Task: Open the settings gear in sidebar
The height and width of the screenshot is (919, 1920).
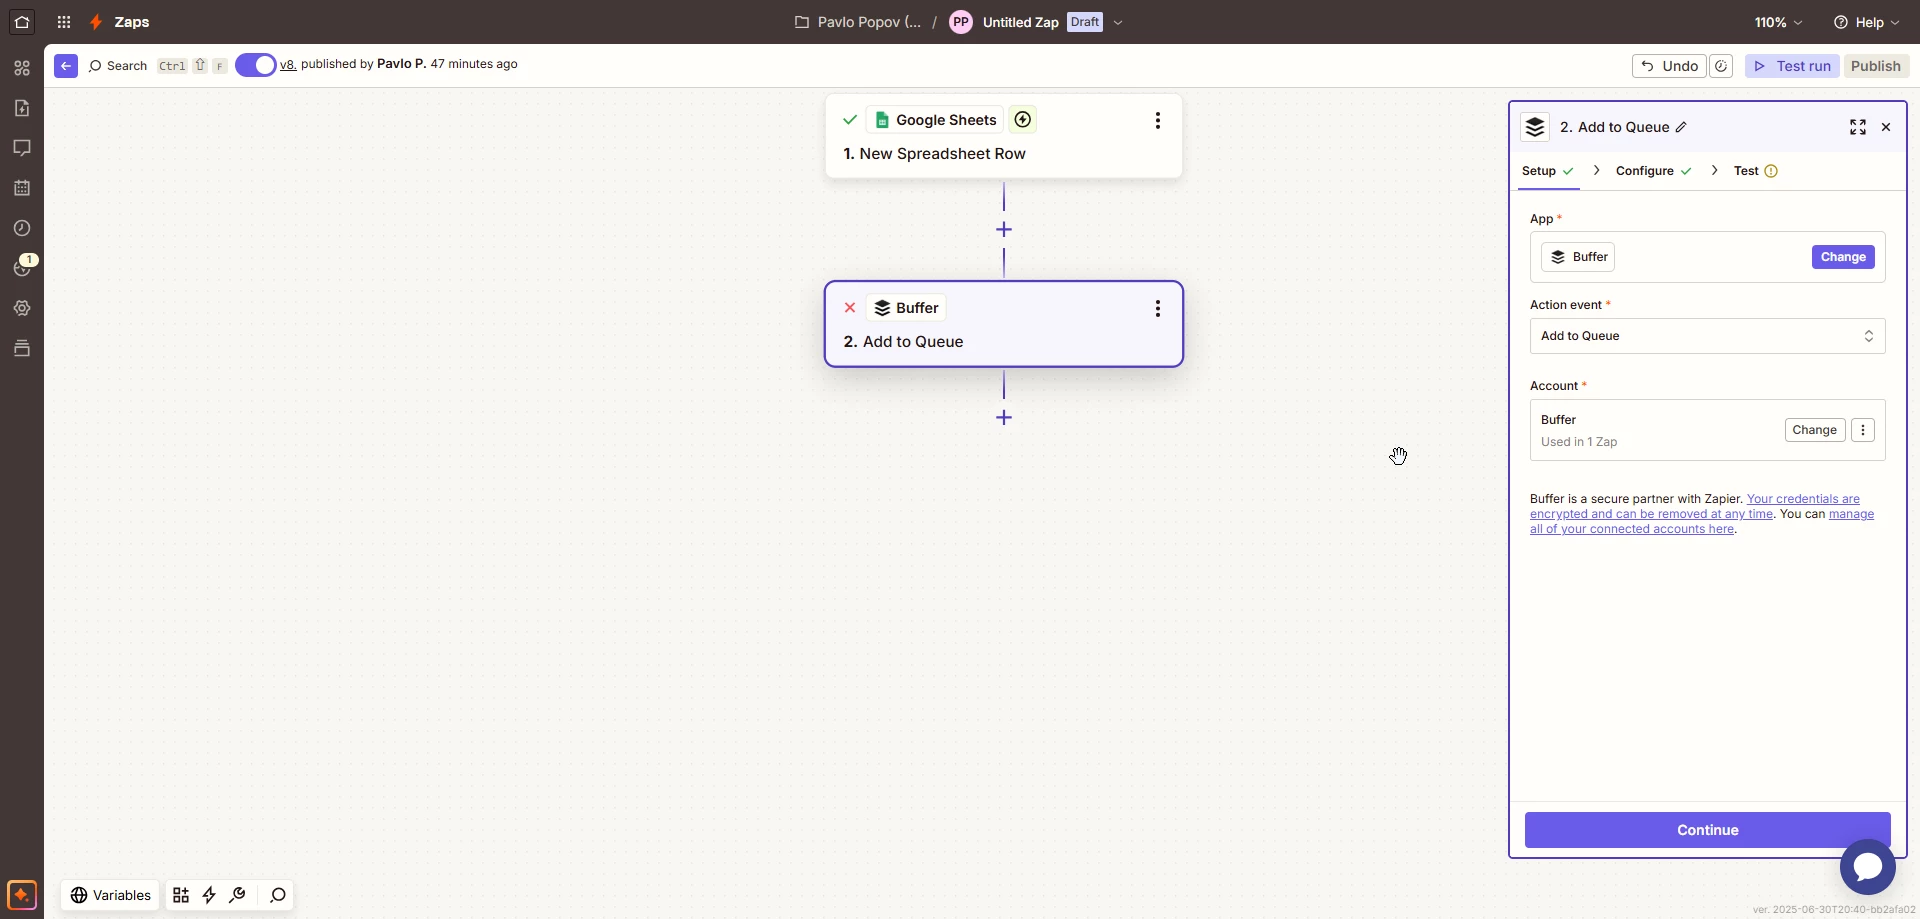Action: coord(22,308)
